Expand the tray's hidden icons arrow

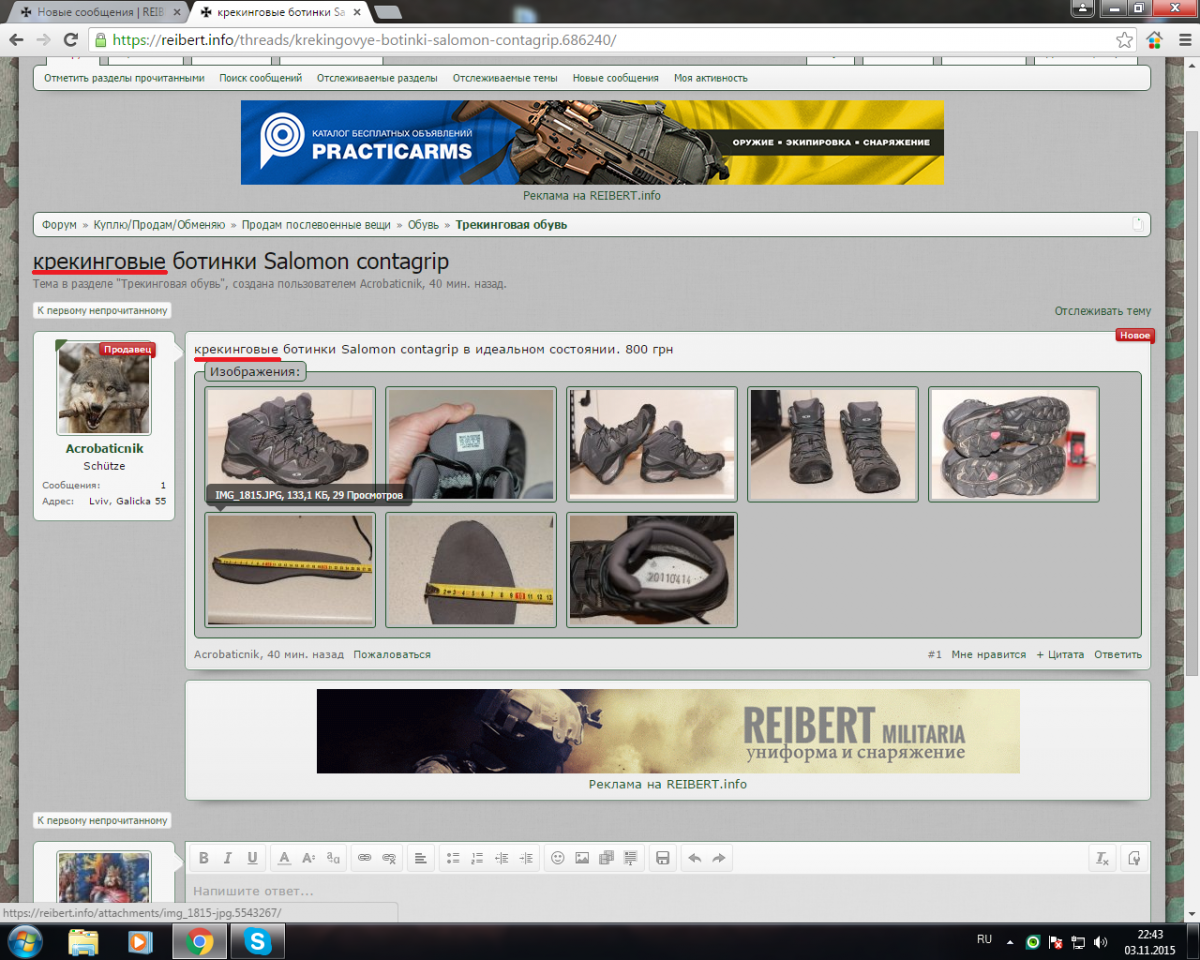pos(1009,941)
